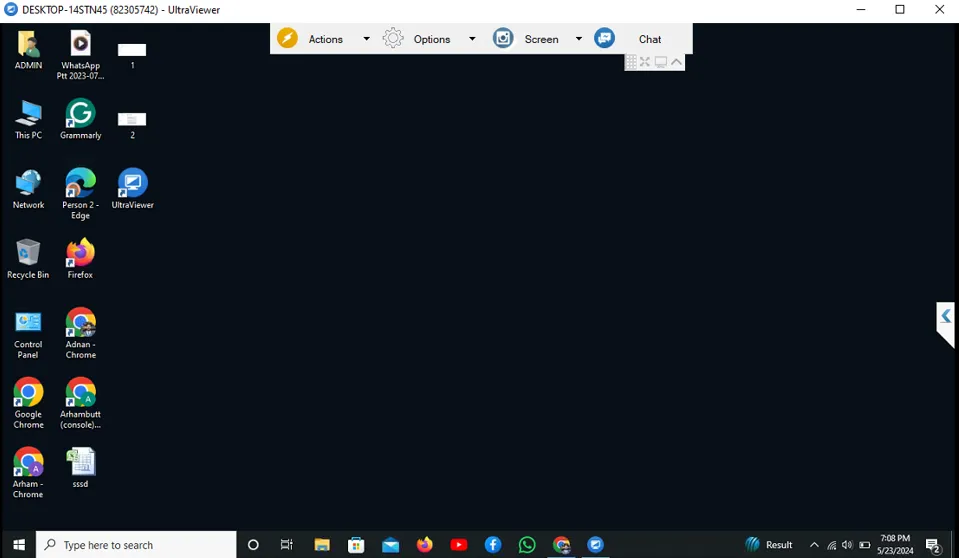Expand the dropdown arrow next to Actions
The width and height of the screenshot is (959, 558).
[x=366, y=39]
